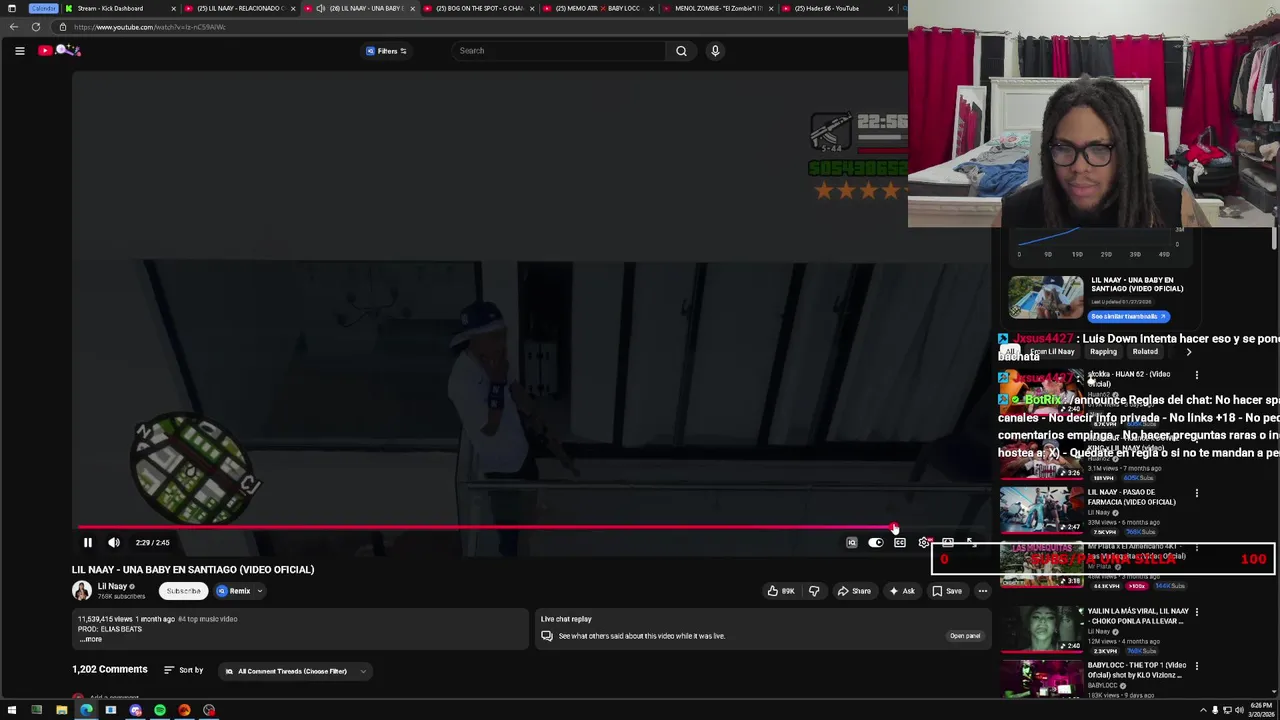Pause the video
Screen dimensions: 1280x720
87,542
